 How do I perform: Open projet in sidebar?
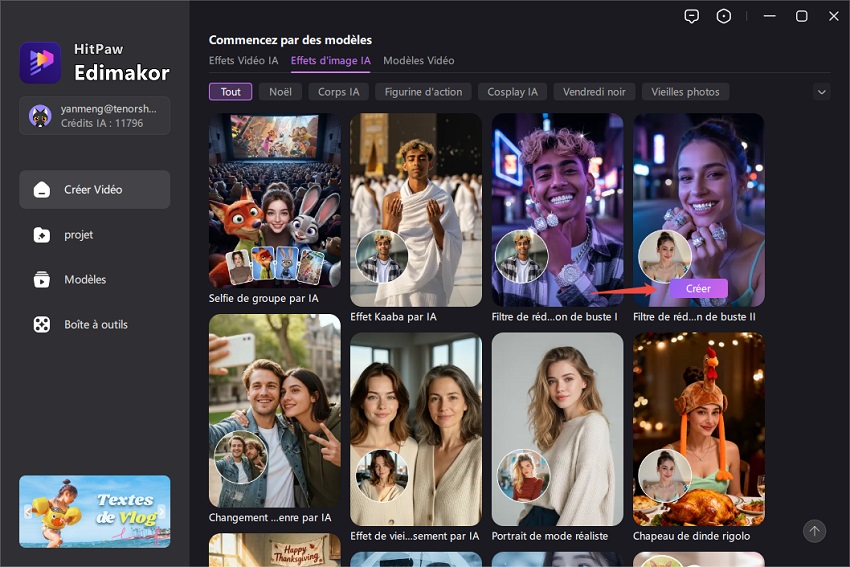click(x=94, y=235)
